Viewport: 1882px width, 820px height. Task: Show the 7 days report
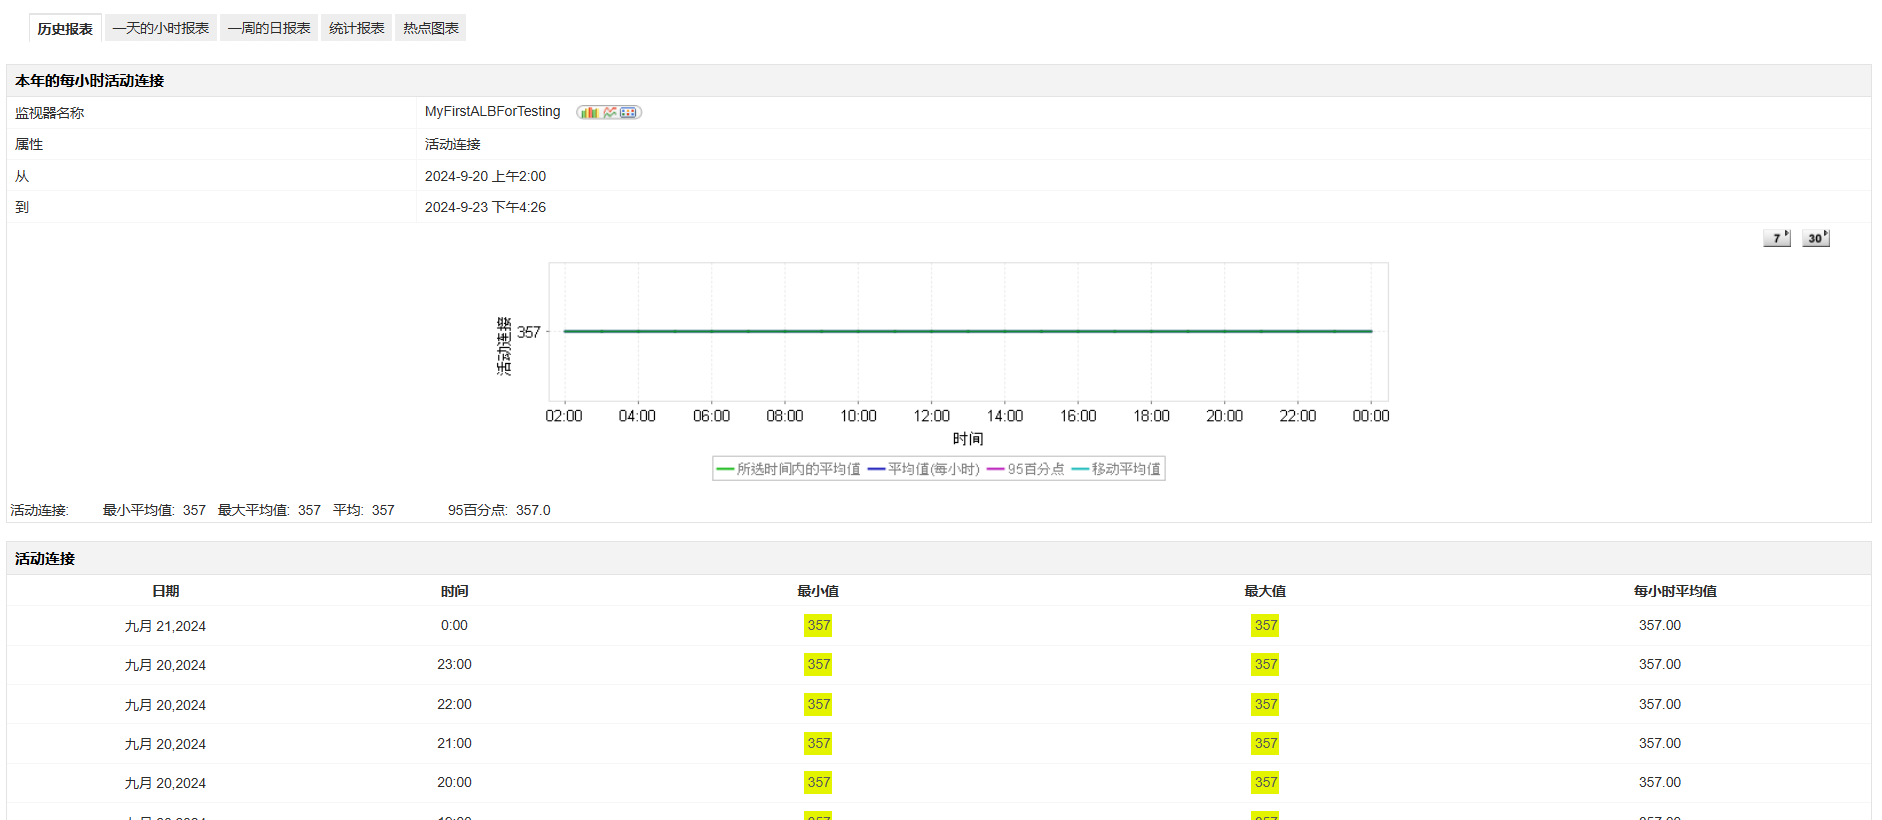point(1777,238)
